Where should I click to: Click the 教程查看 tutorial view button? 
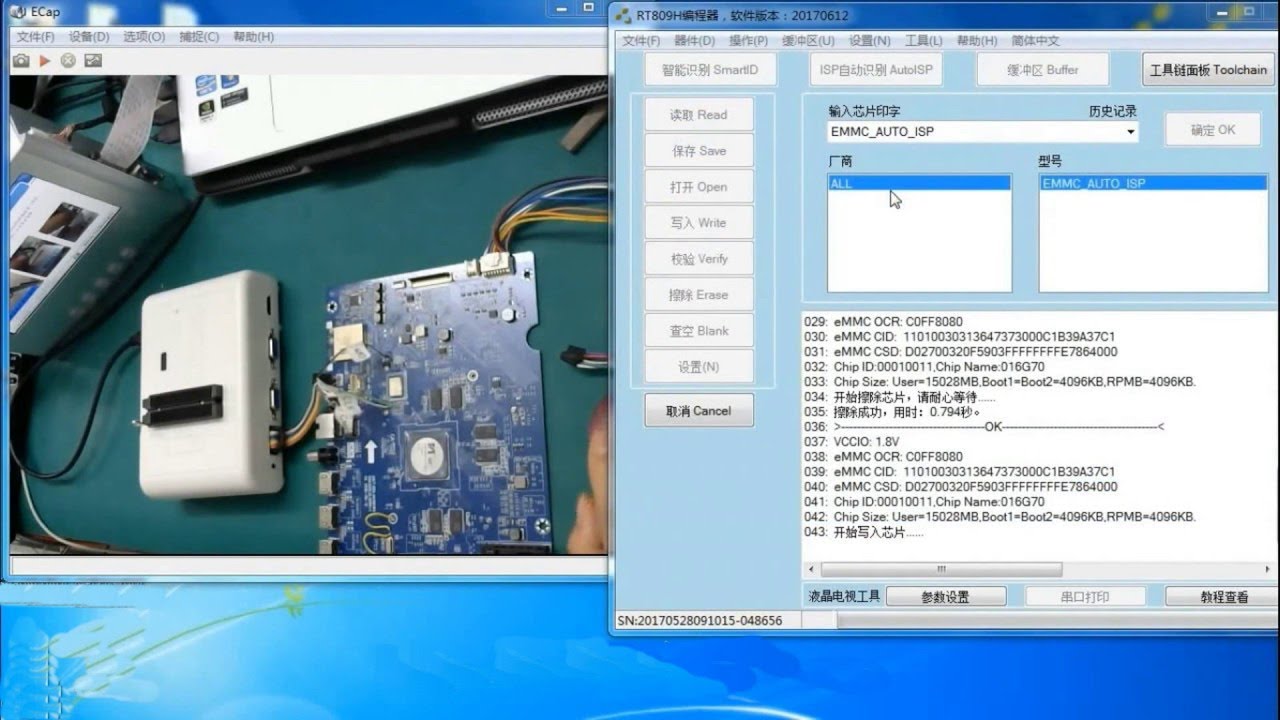tap(1222, 597)
